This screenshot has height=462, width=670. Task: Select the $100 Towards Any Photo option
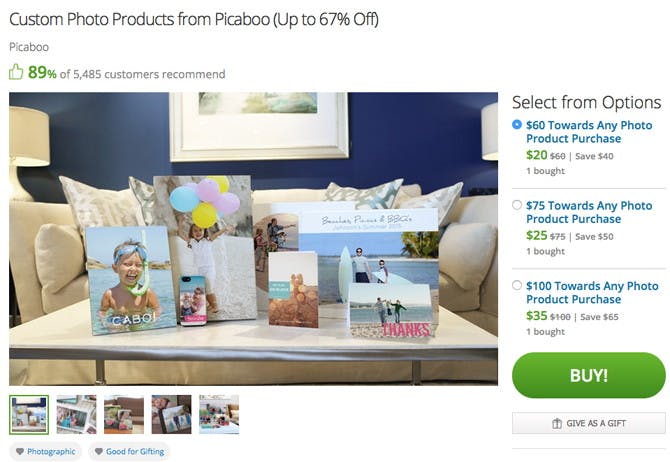point(517,285)
